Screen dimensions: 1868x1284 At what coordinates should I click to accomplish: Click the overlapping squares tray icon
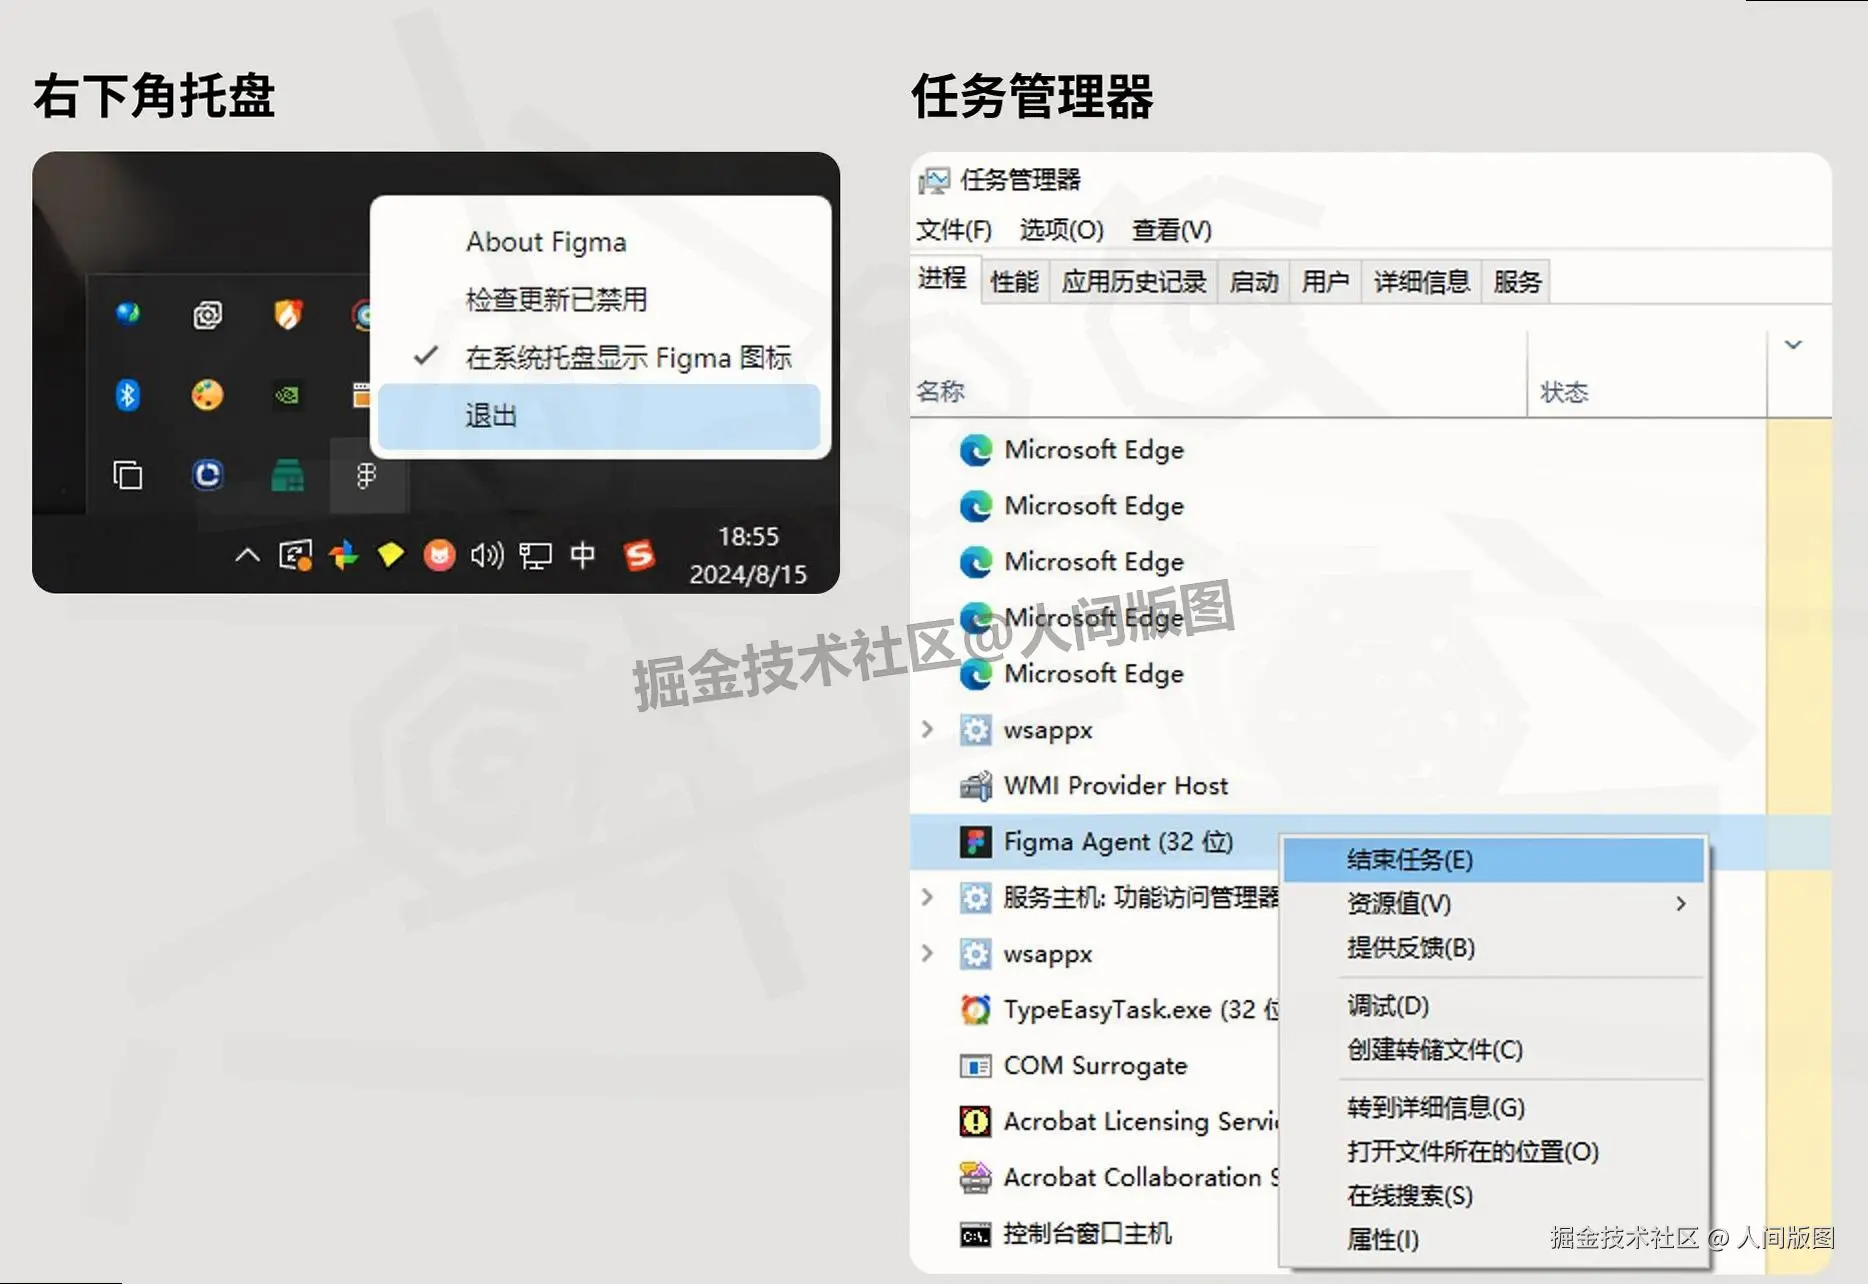point(127,475)
